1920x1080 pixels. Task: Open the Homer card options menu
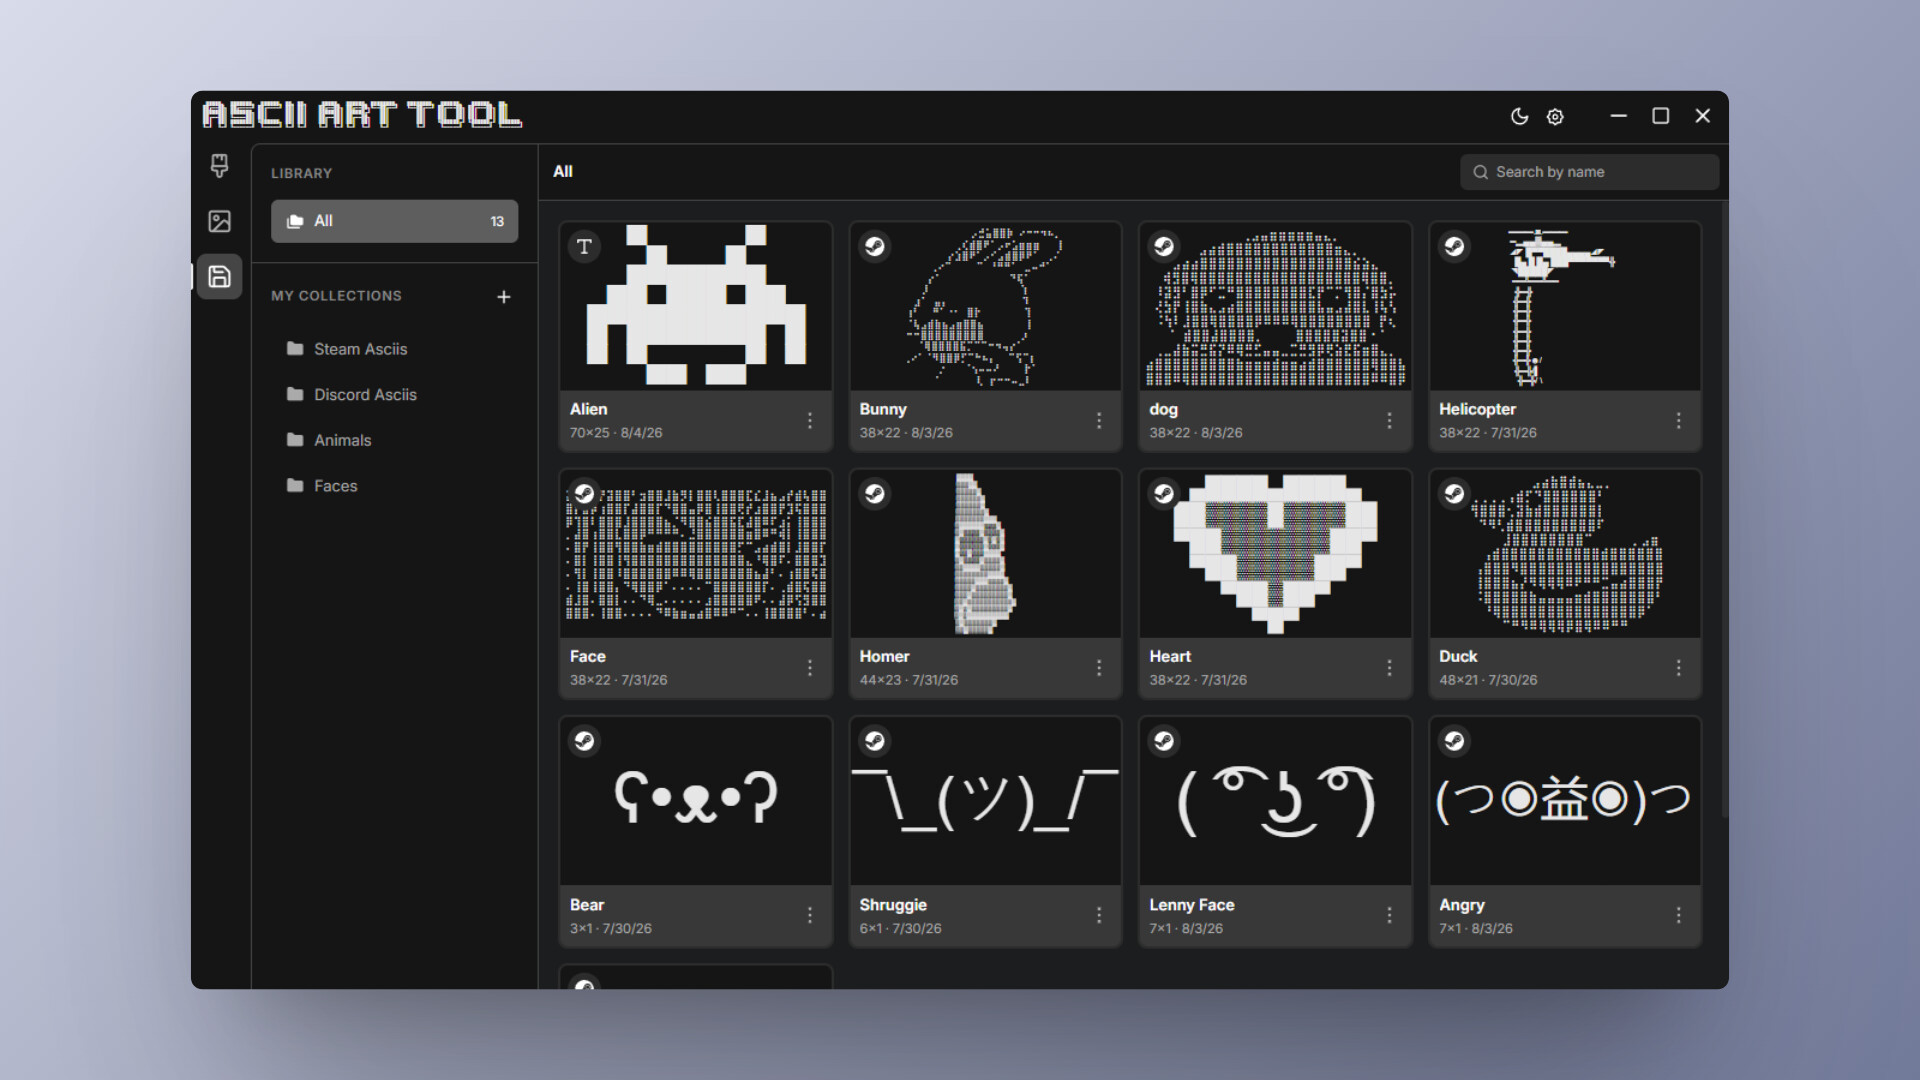point(1099,668)
